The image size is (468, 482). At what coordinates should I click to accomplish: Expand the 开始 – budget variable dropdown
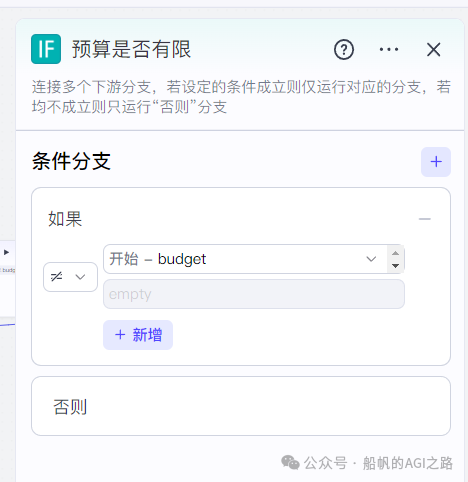(245, 259)
